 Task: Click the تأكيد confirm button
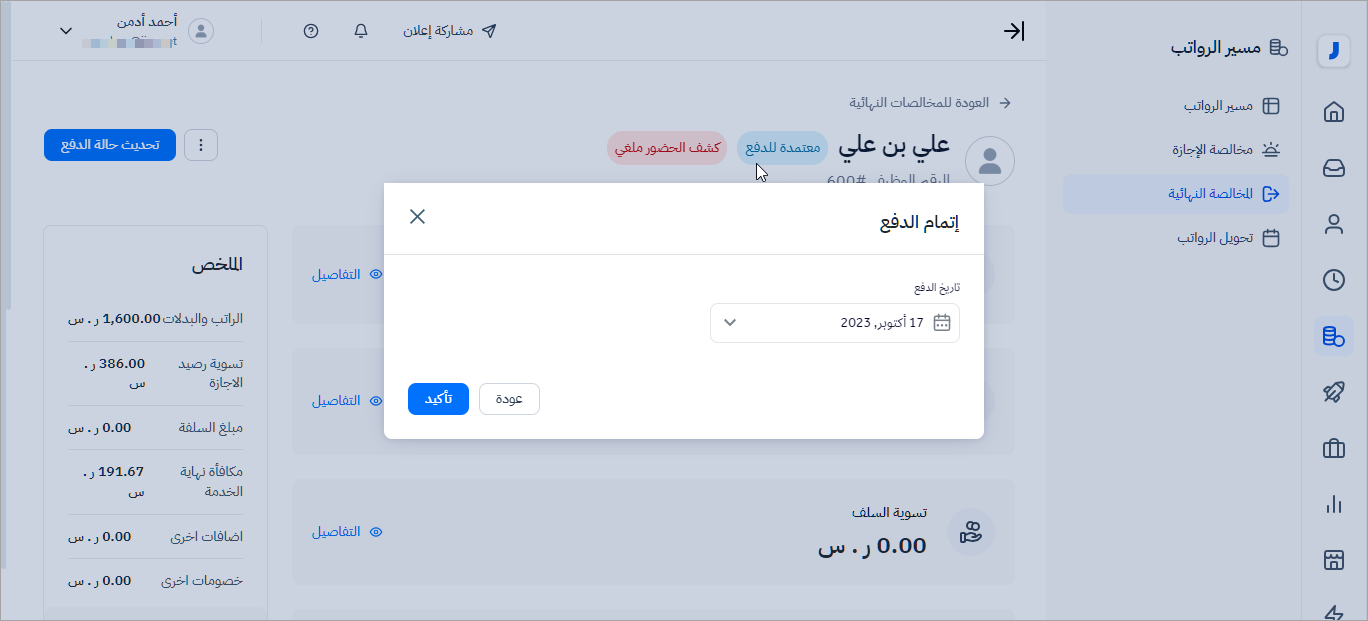[x=438, y=399]
